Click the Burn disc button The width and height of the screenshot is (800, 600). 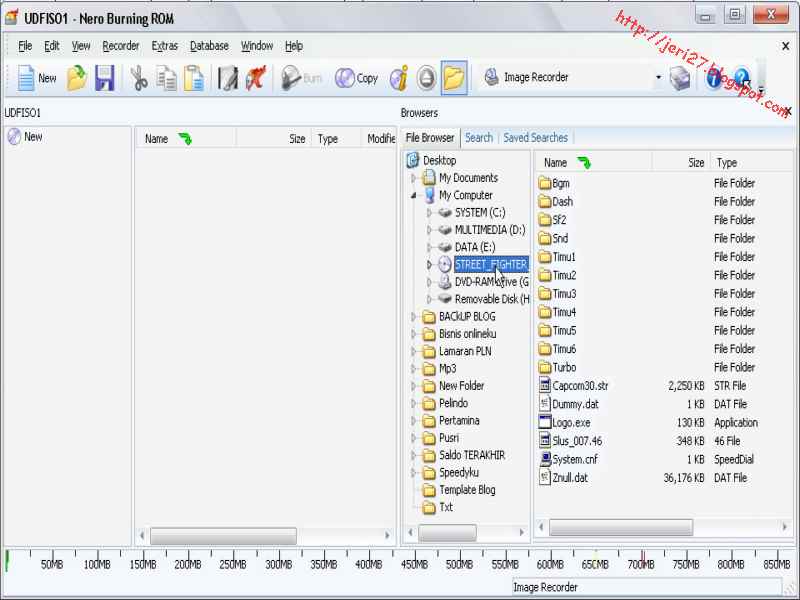(x=302, y=78)
